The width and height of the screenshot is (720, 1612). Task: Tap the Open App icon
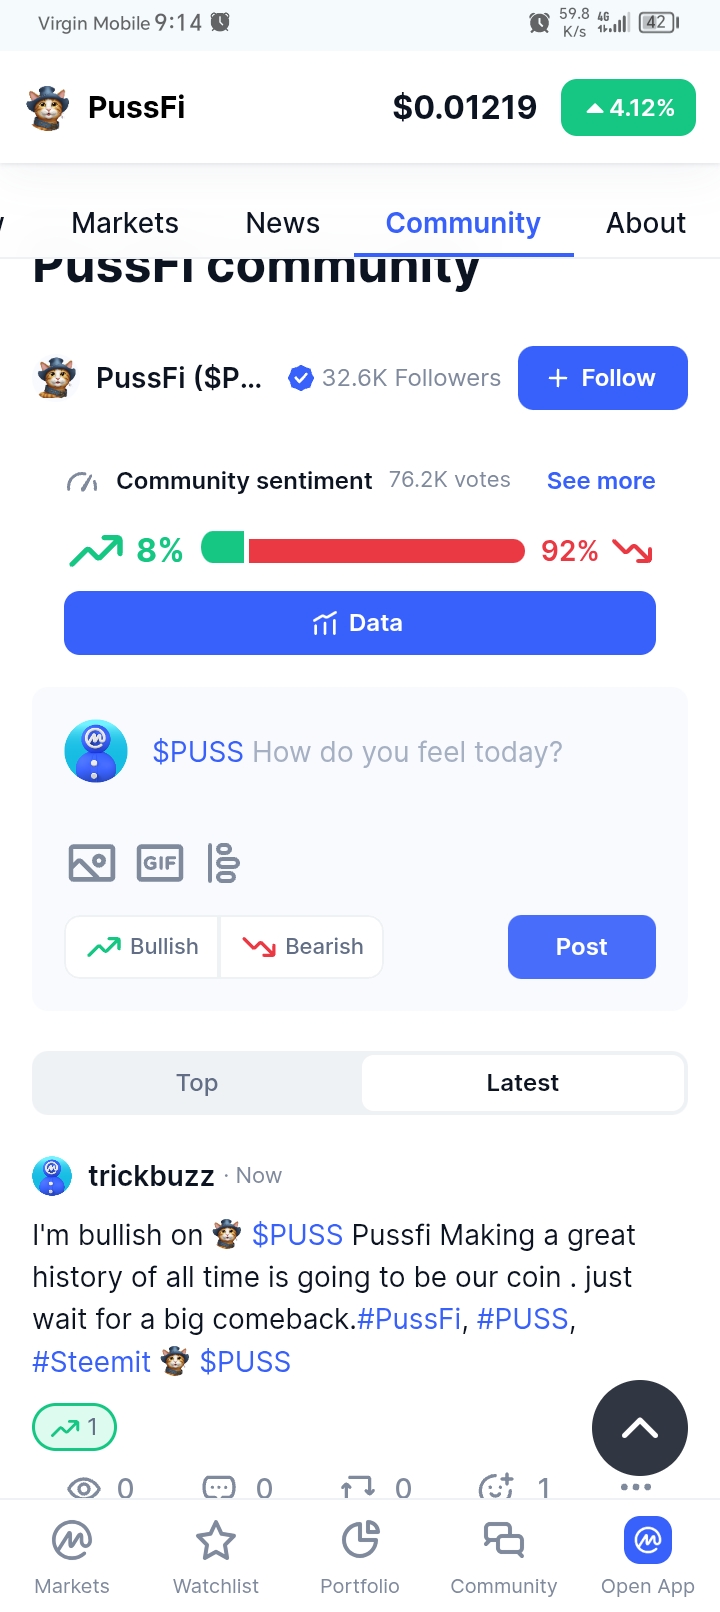click(x=647, y=1541)
